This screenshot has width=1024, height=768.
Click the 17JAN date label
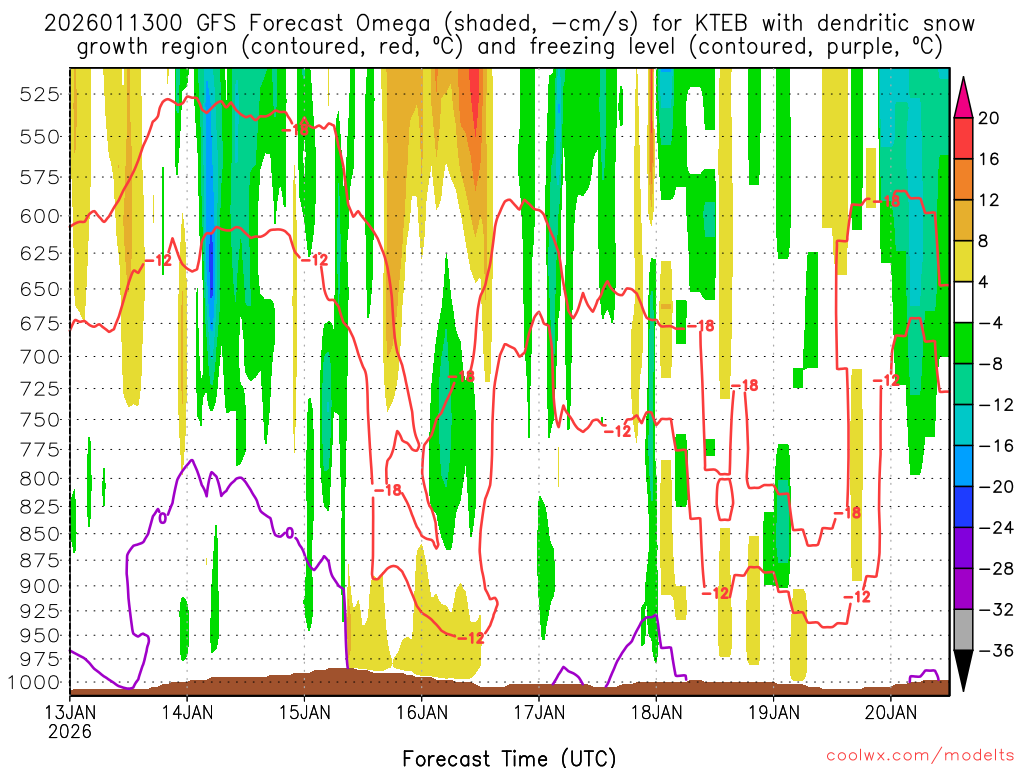point(539,712)
